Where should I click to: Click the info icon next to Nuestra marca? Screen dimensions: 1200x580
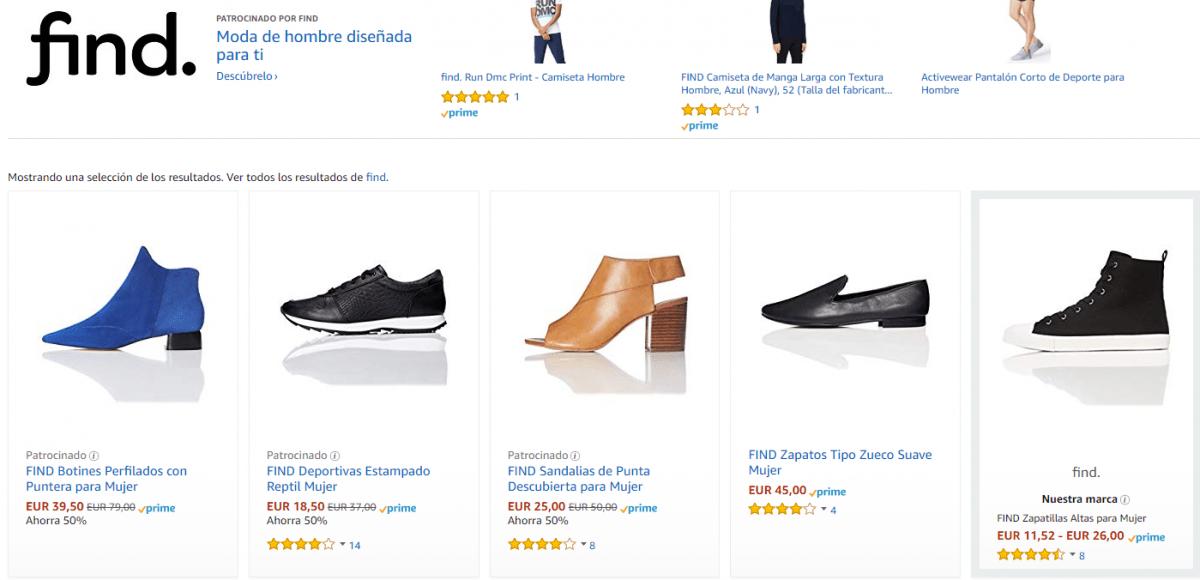point(1125,500)
